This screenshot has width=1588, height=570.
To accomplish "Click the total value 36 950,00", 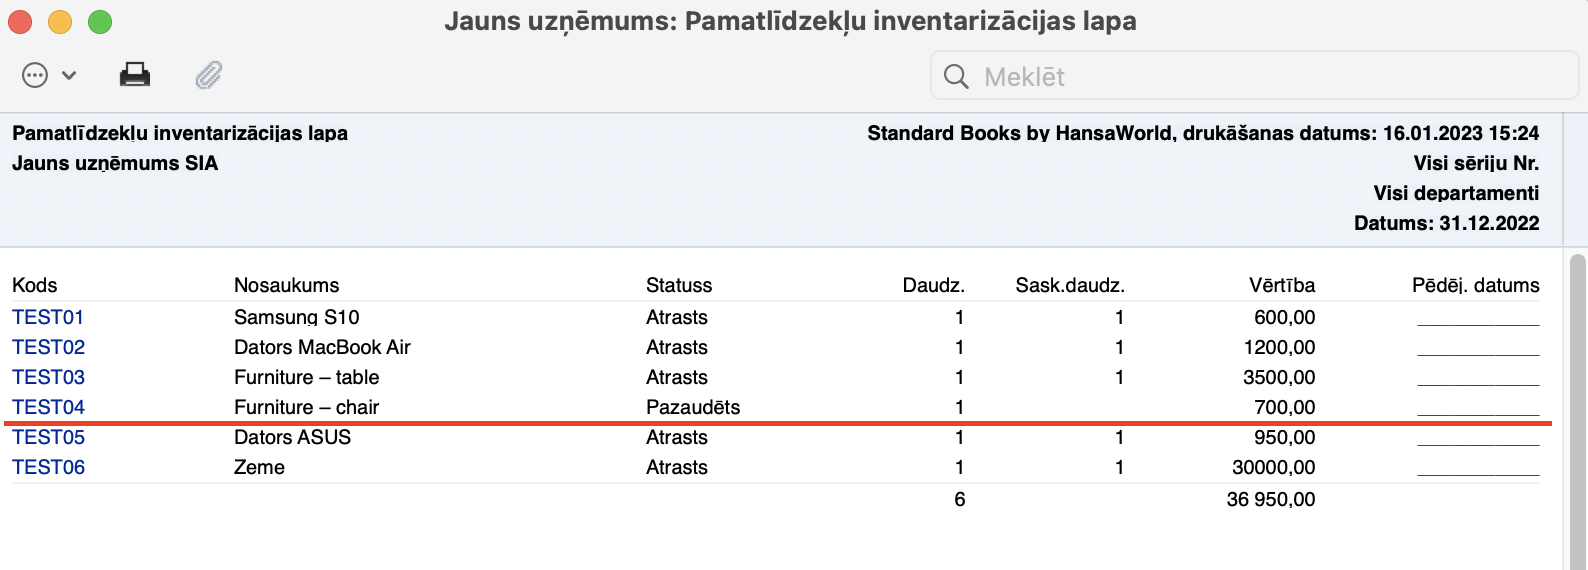I will point(1270,499).
